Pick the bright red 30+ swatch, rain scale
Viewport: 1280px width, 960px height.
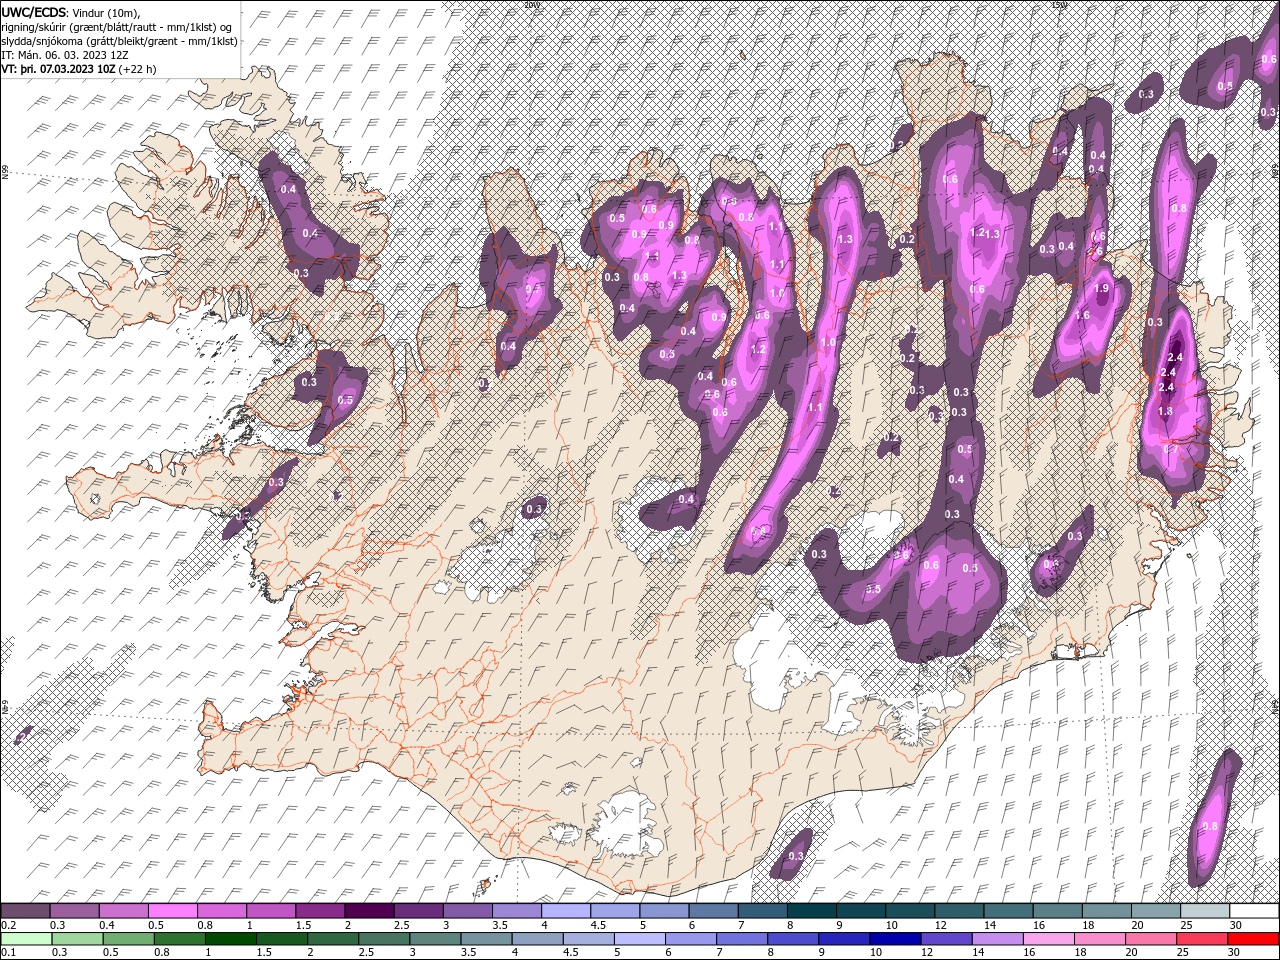(1252, 939)
